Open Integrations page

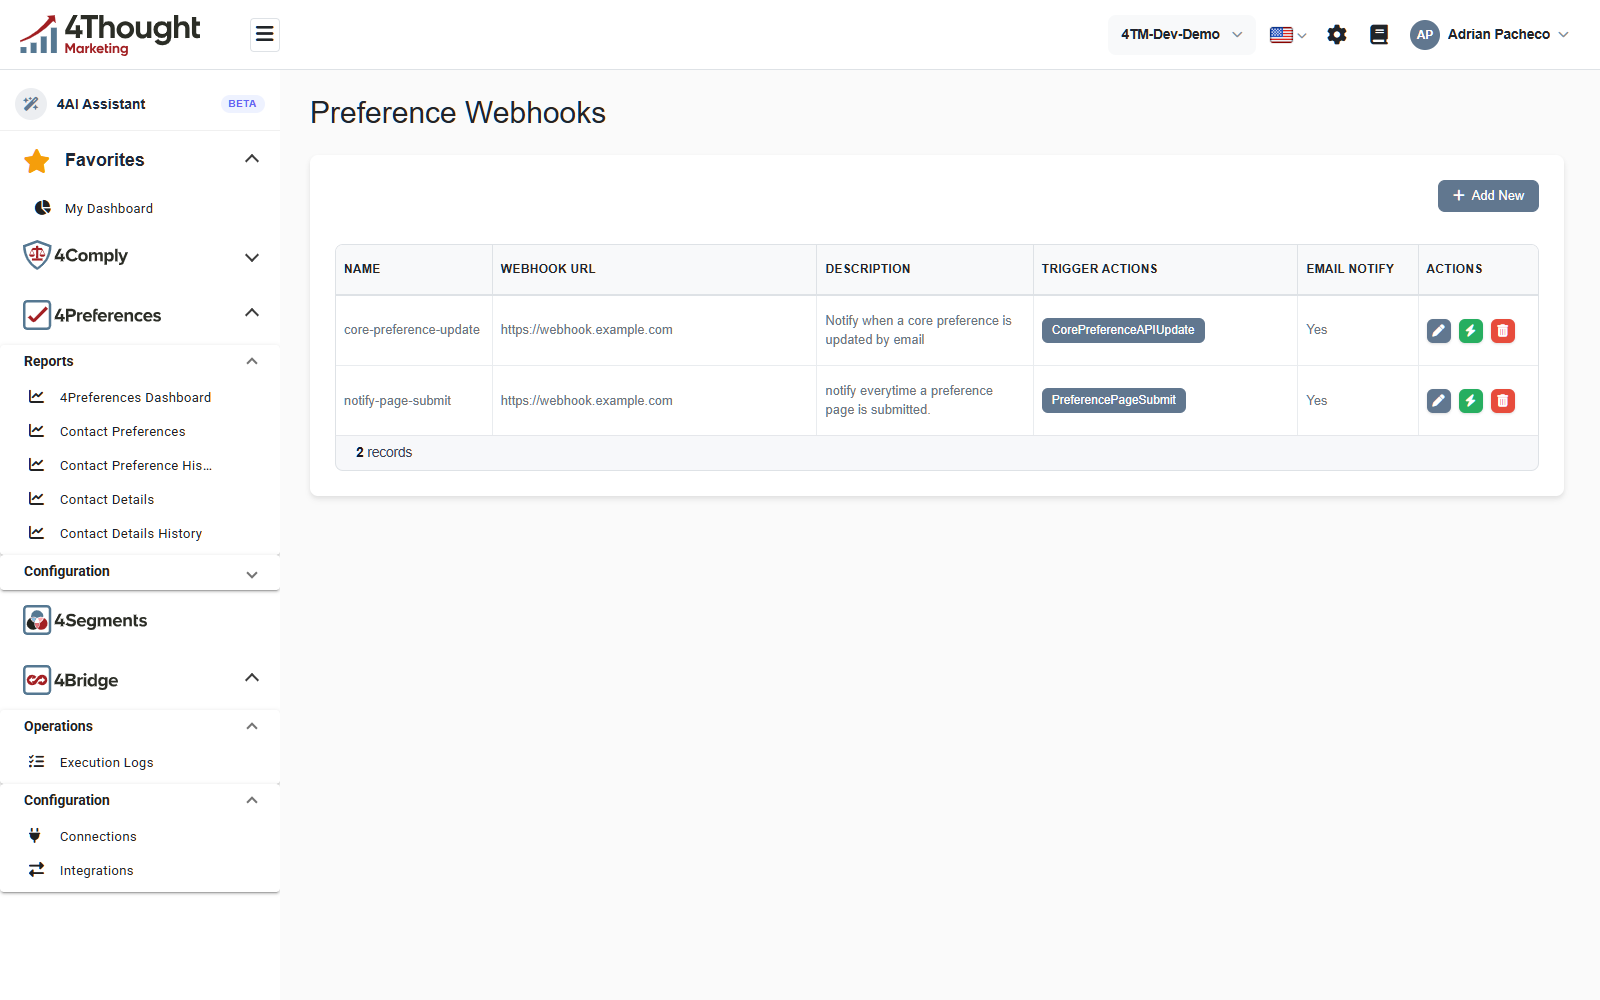coord(96,870)
